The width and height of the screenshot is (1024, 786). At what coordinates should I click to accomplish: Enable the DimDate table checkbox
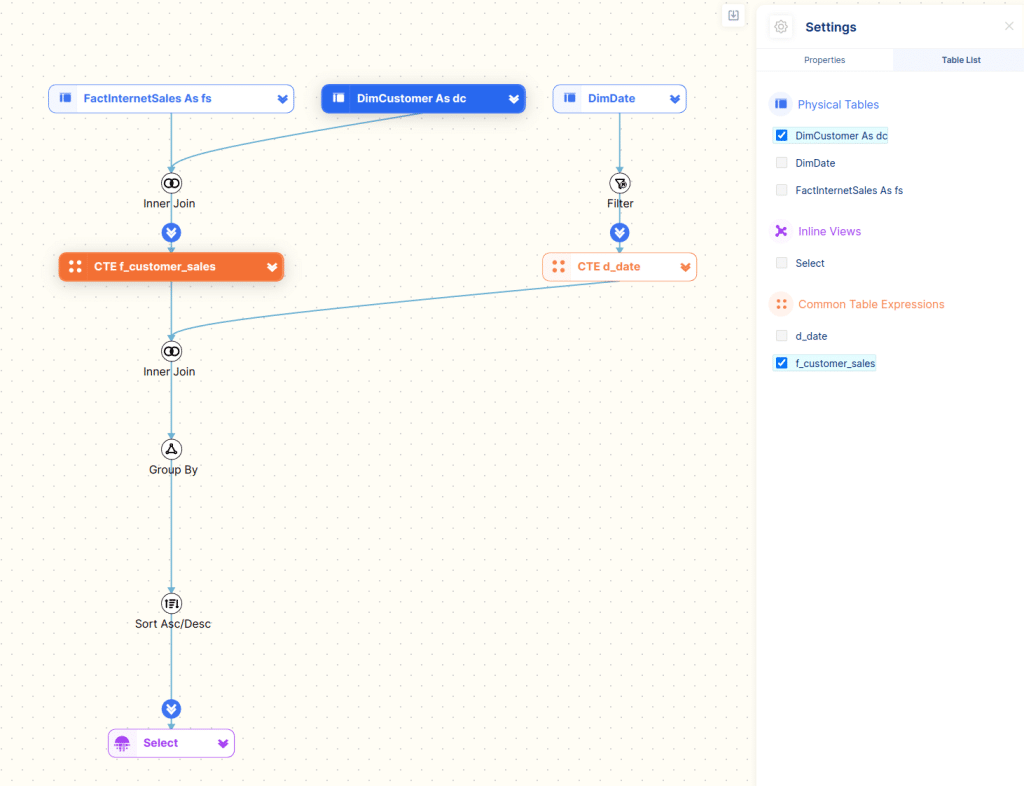point(782,162)
